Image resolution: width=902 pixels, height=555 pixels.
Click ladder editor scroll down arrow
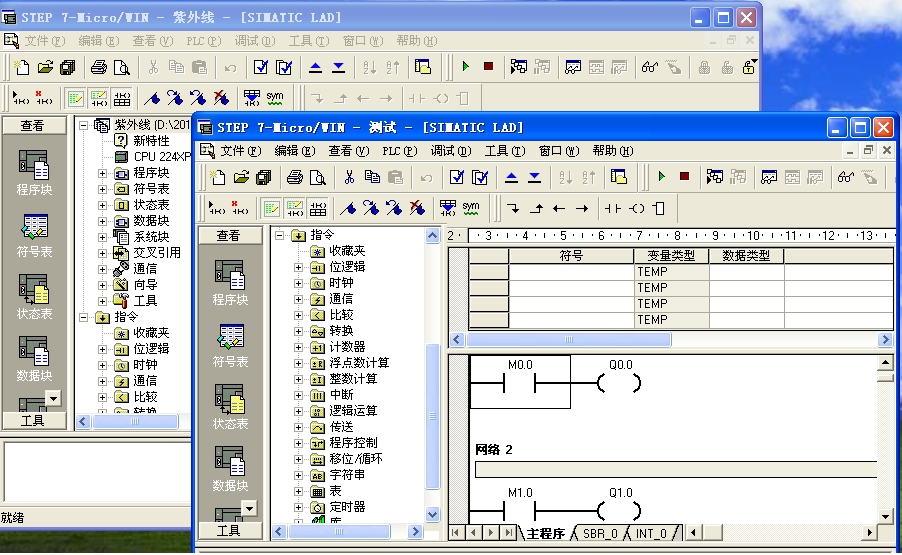tap(885, 516)
